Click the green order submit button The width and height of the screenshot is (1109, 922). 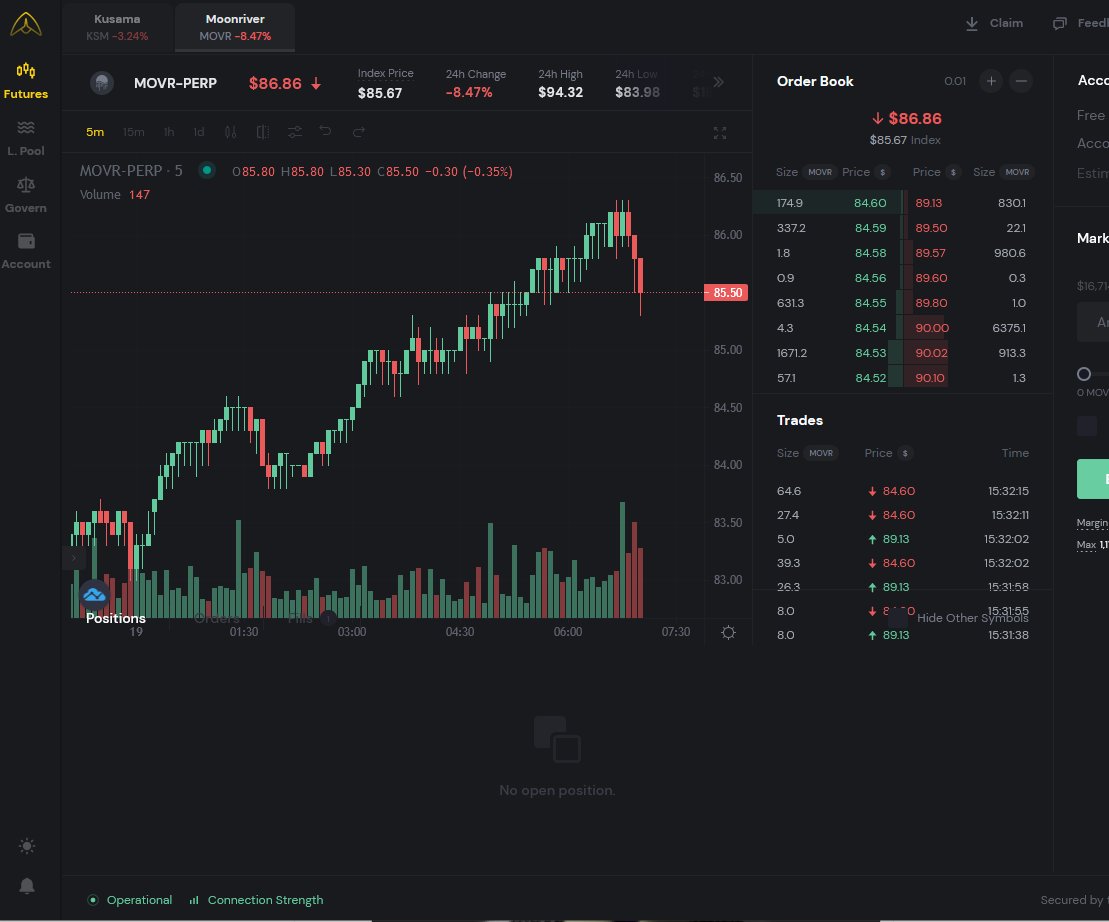click(1093, 479)
